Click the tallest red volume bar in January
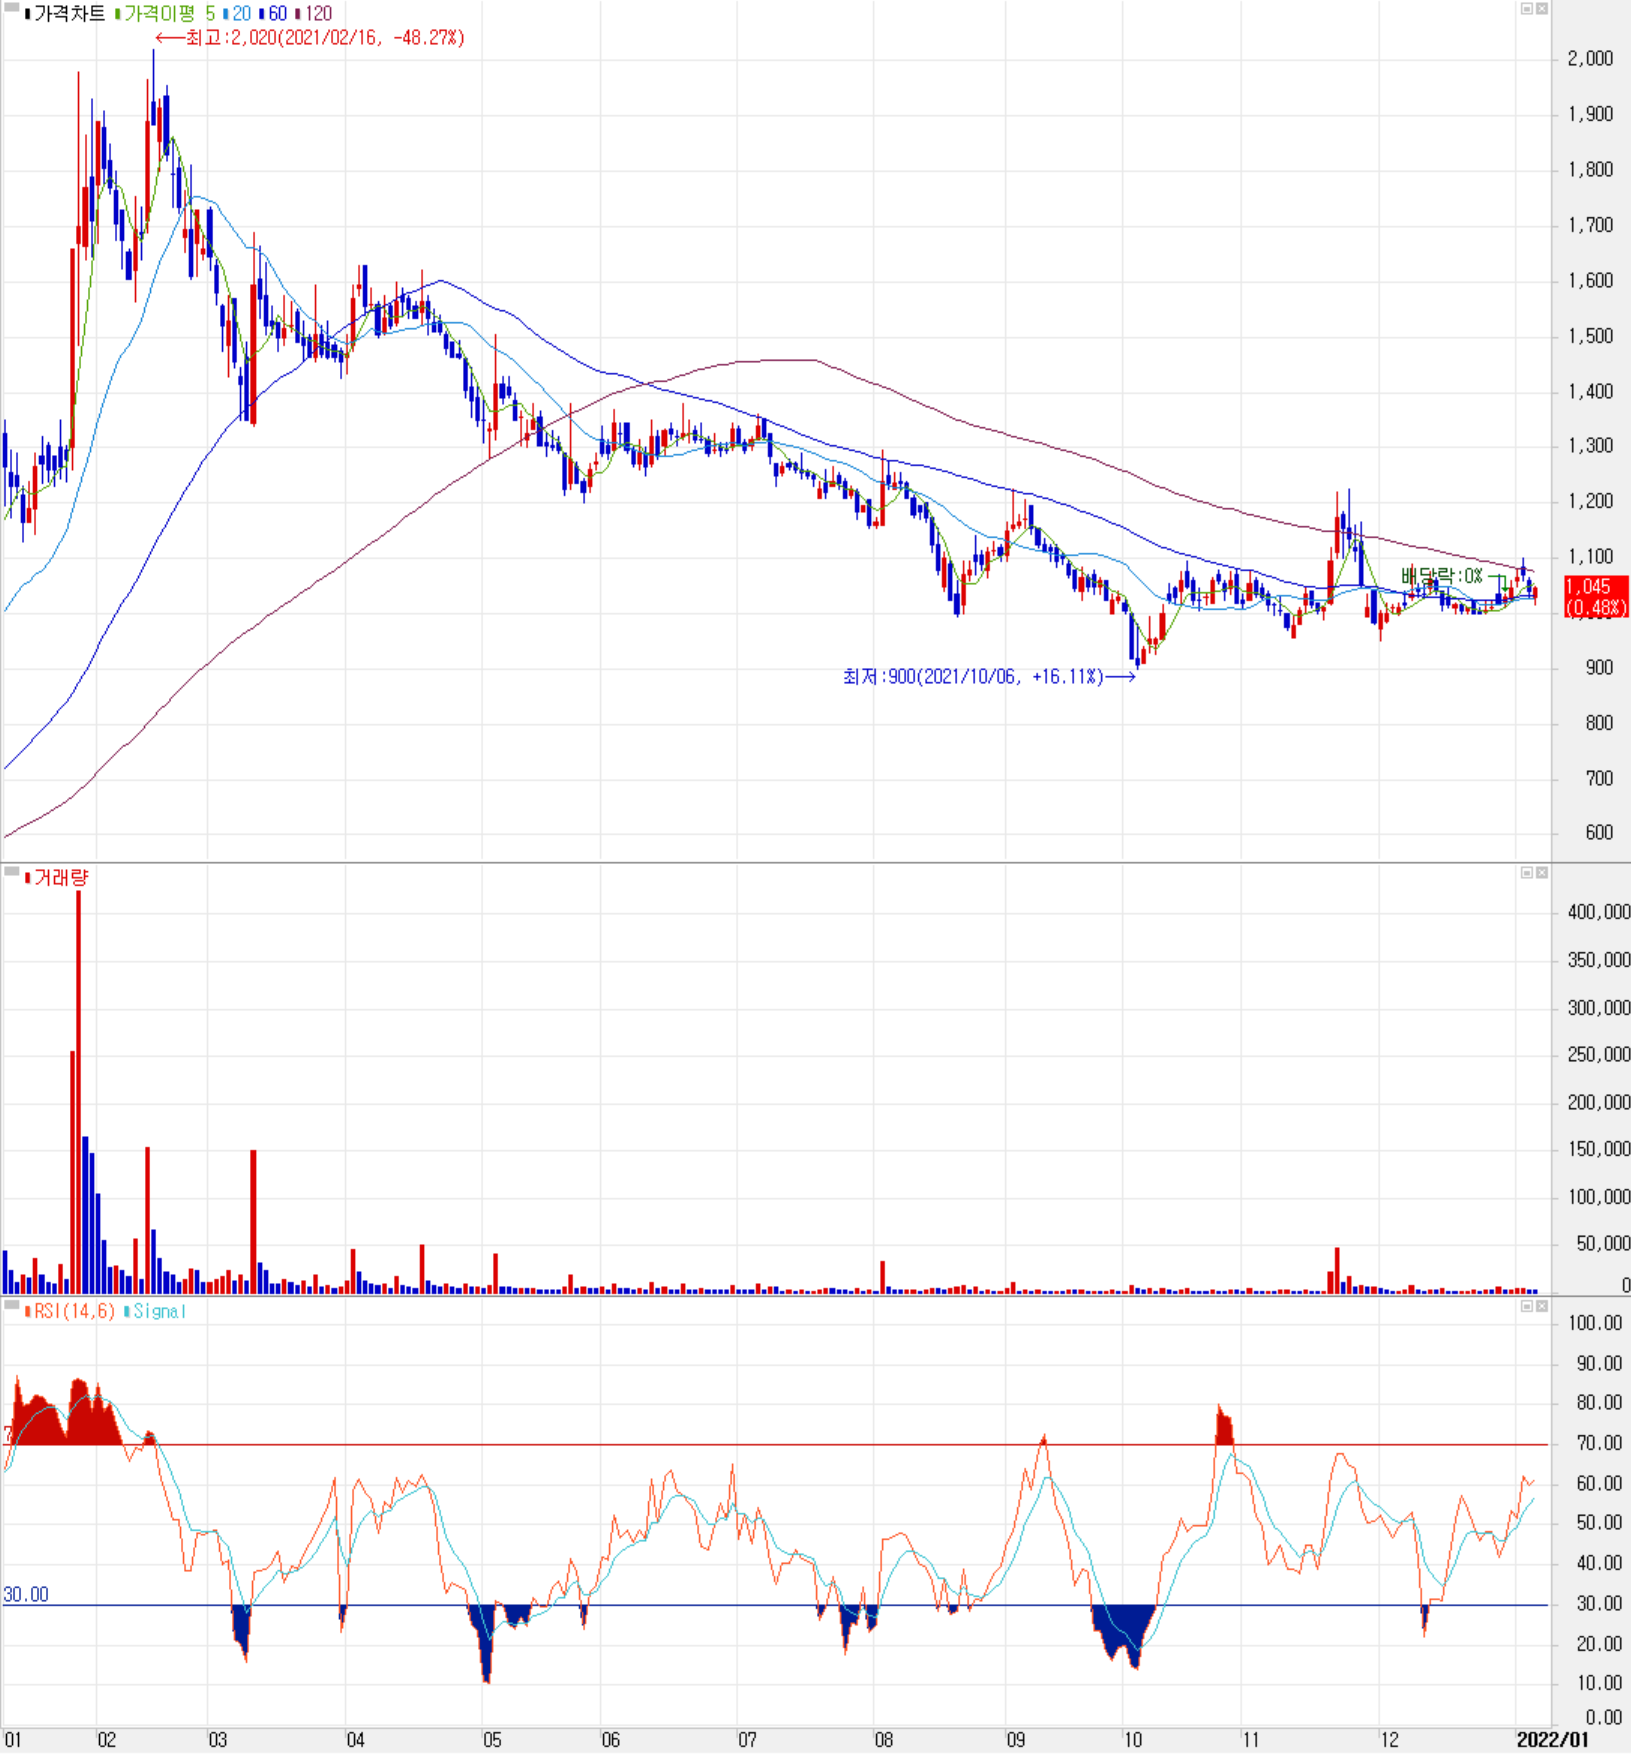1631x1754 pixels. tap(78, 1092)
